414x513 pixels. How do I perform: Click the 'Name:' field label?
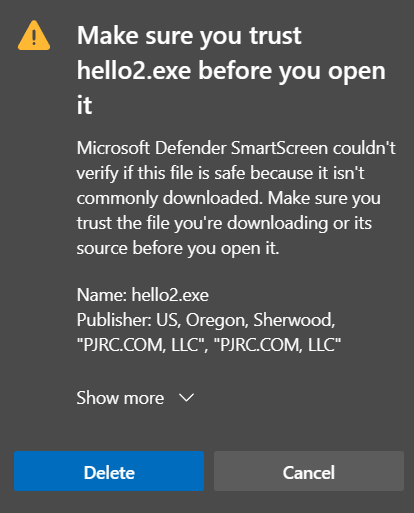(102, 295)
